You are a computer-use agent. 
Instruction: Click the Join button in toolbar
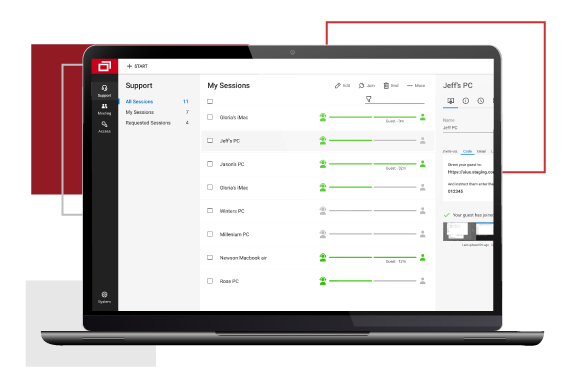coord(367,85)
